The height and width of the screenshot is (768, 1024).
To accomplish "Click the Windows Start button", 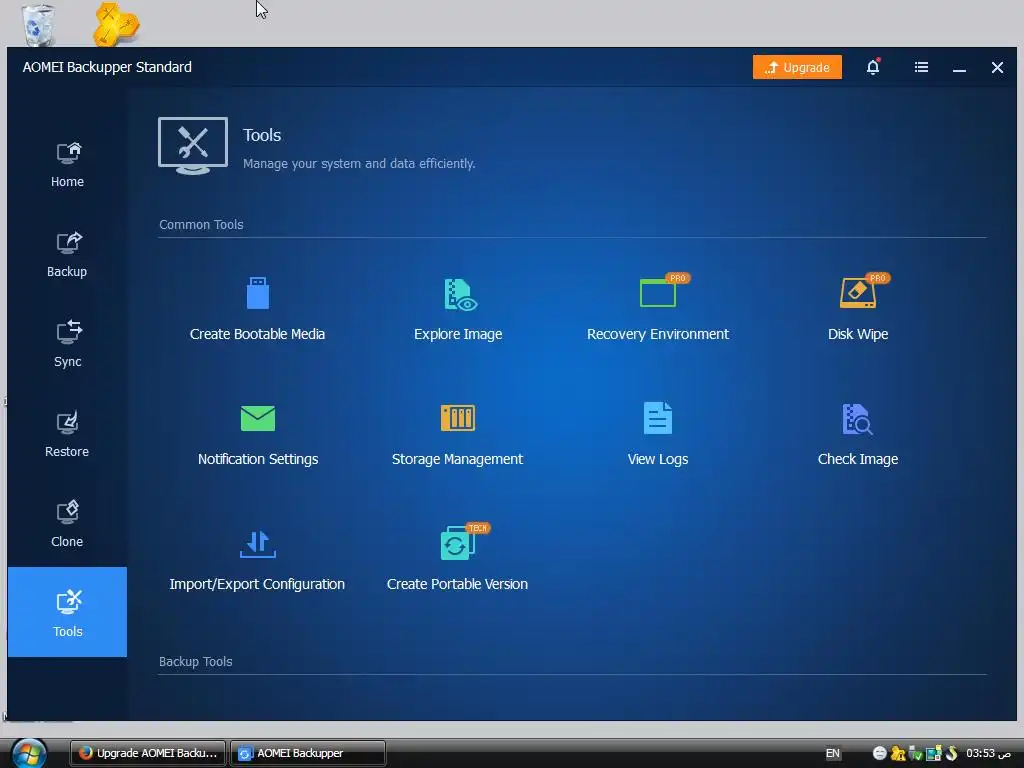I will point(29,753).
